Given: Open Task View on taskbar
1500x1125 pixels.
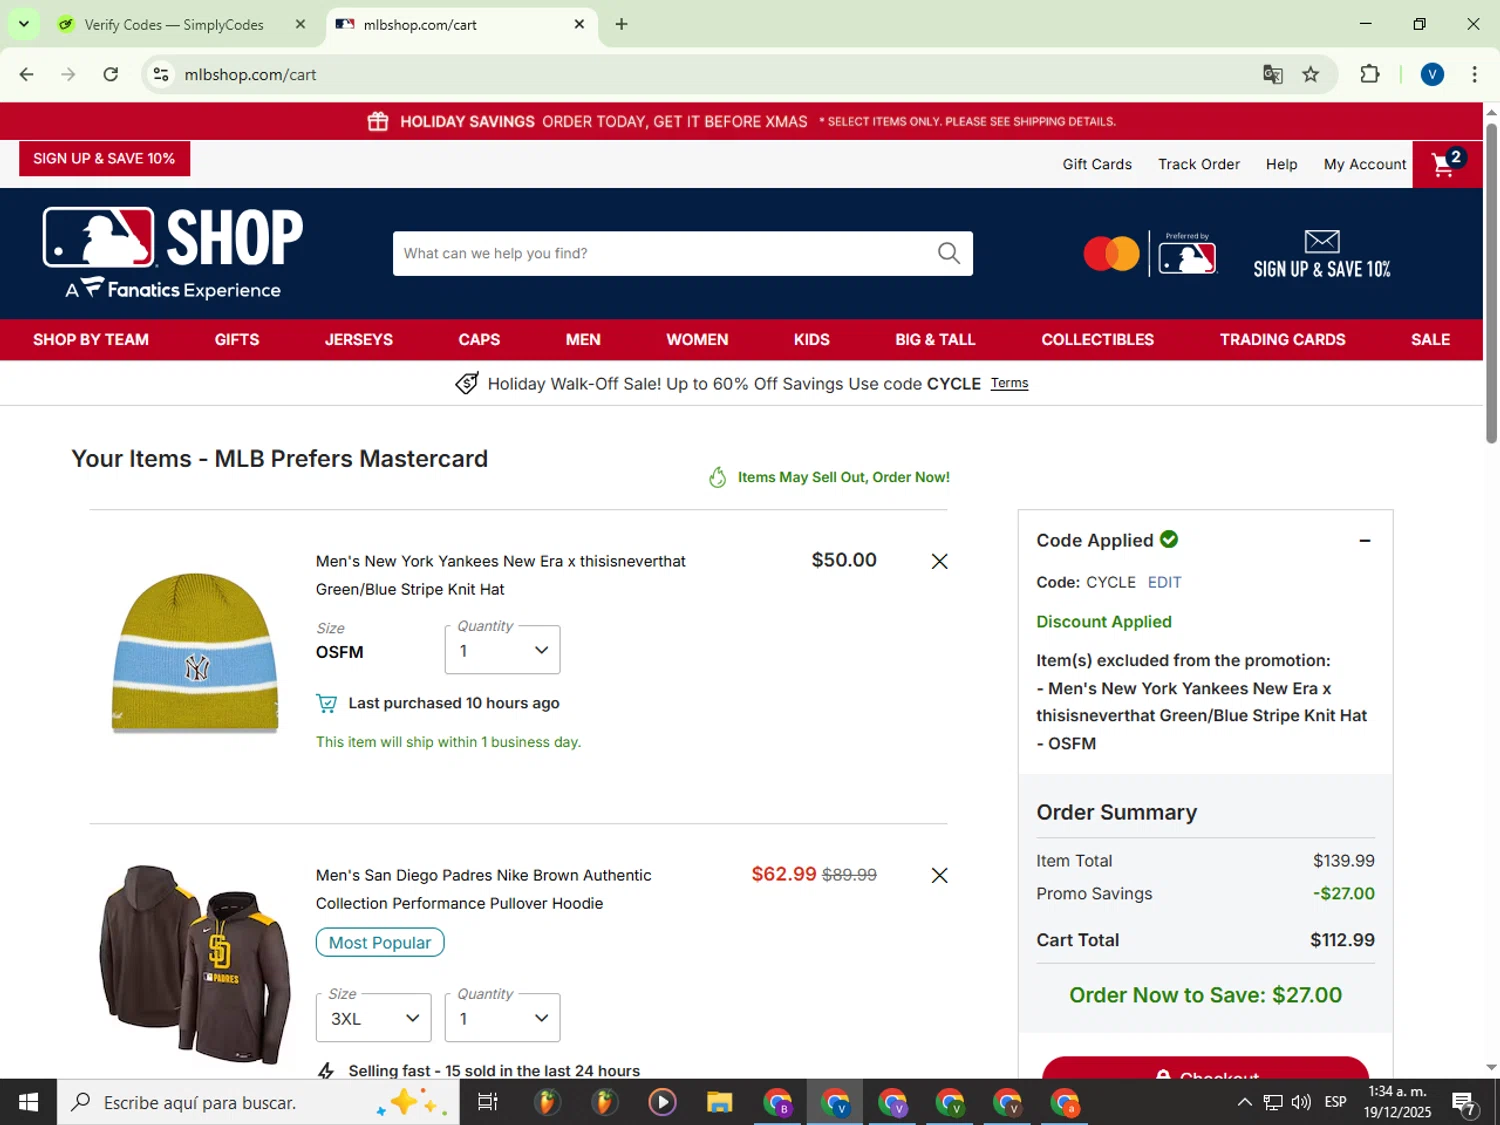Looking at the screenshot, I should tap(487, 1102).
